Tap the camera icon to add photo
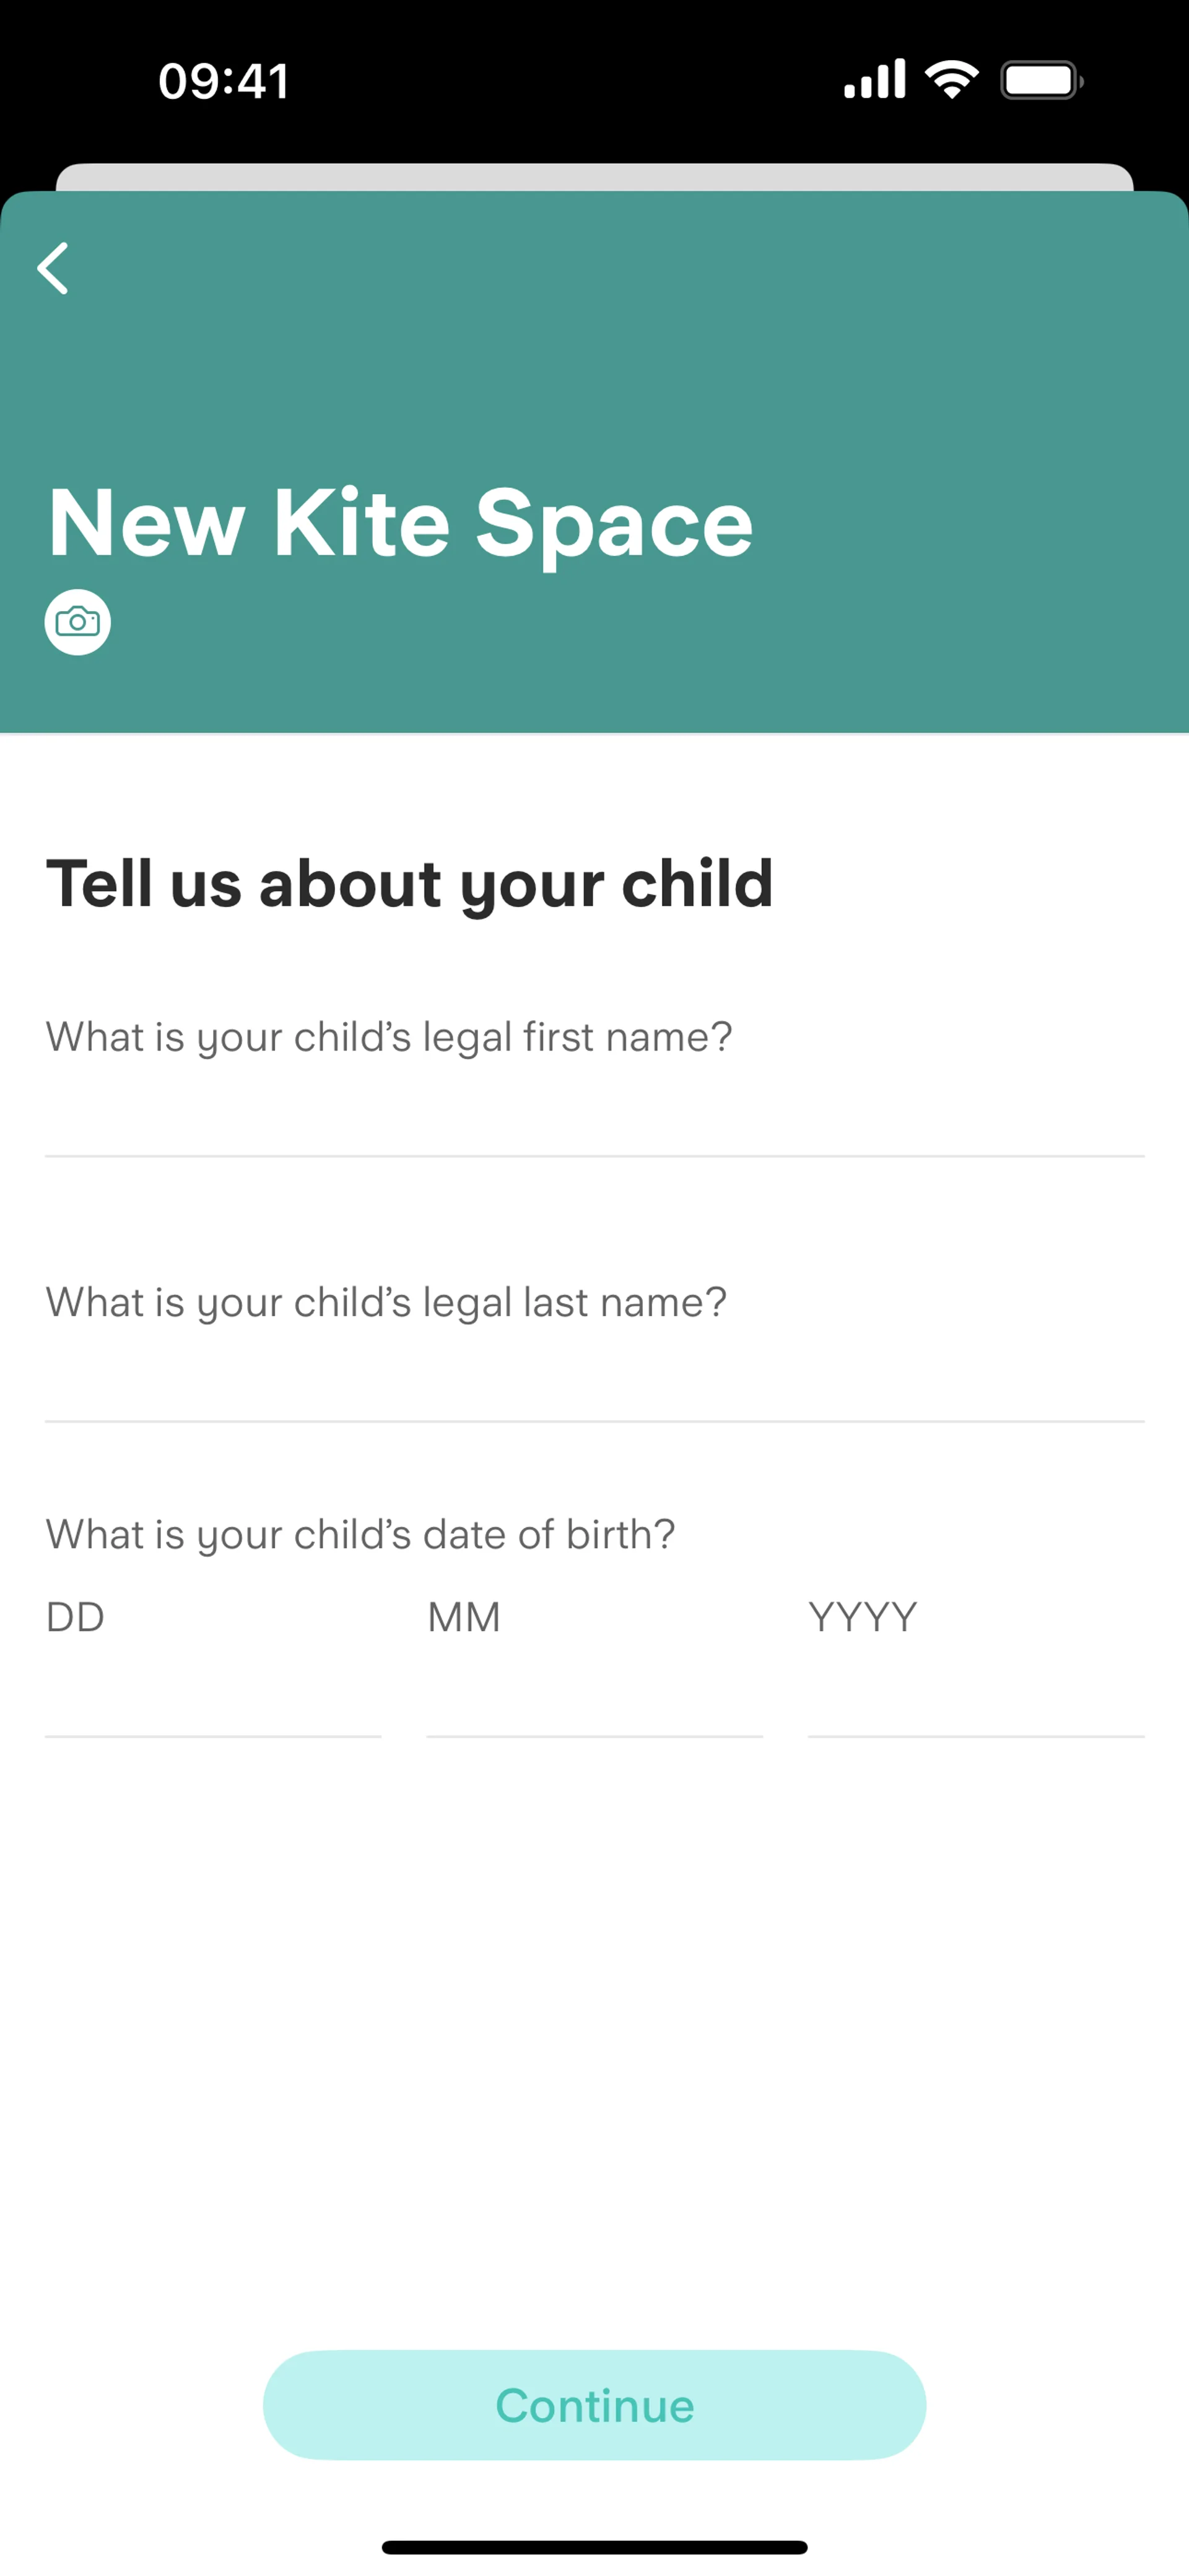 (x=78, y=622)
